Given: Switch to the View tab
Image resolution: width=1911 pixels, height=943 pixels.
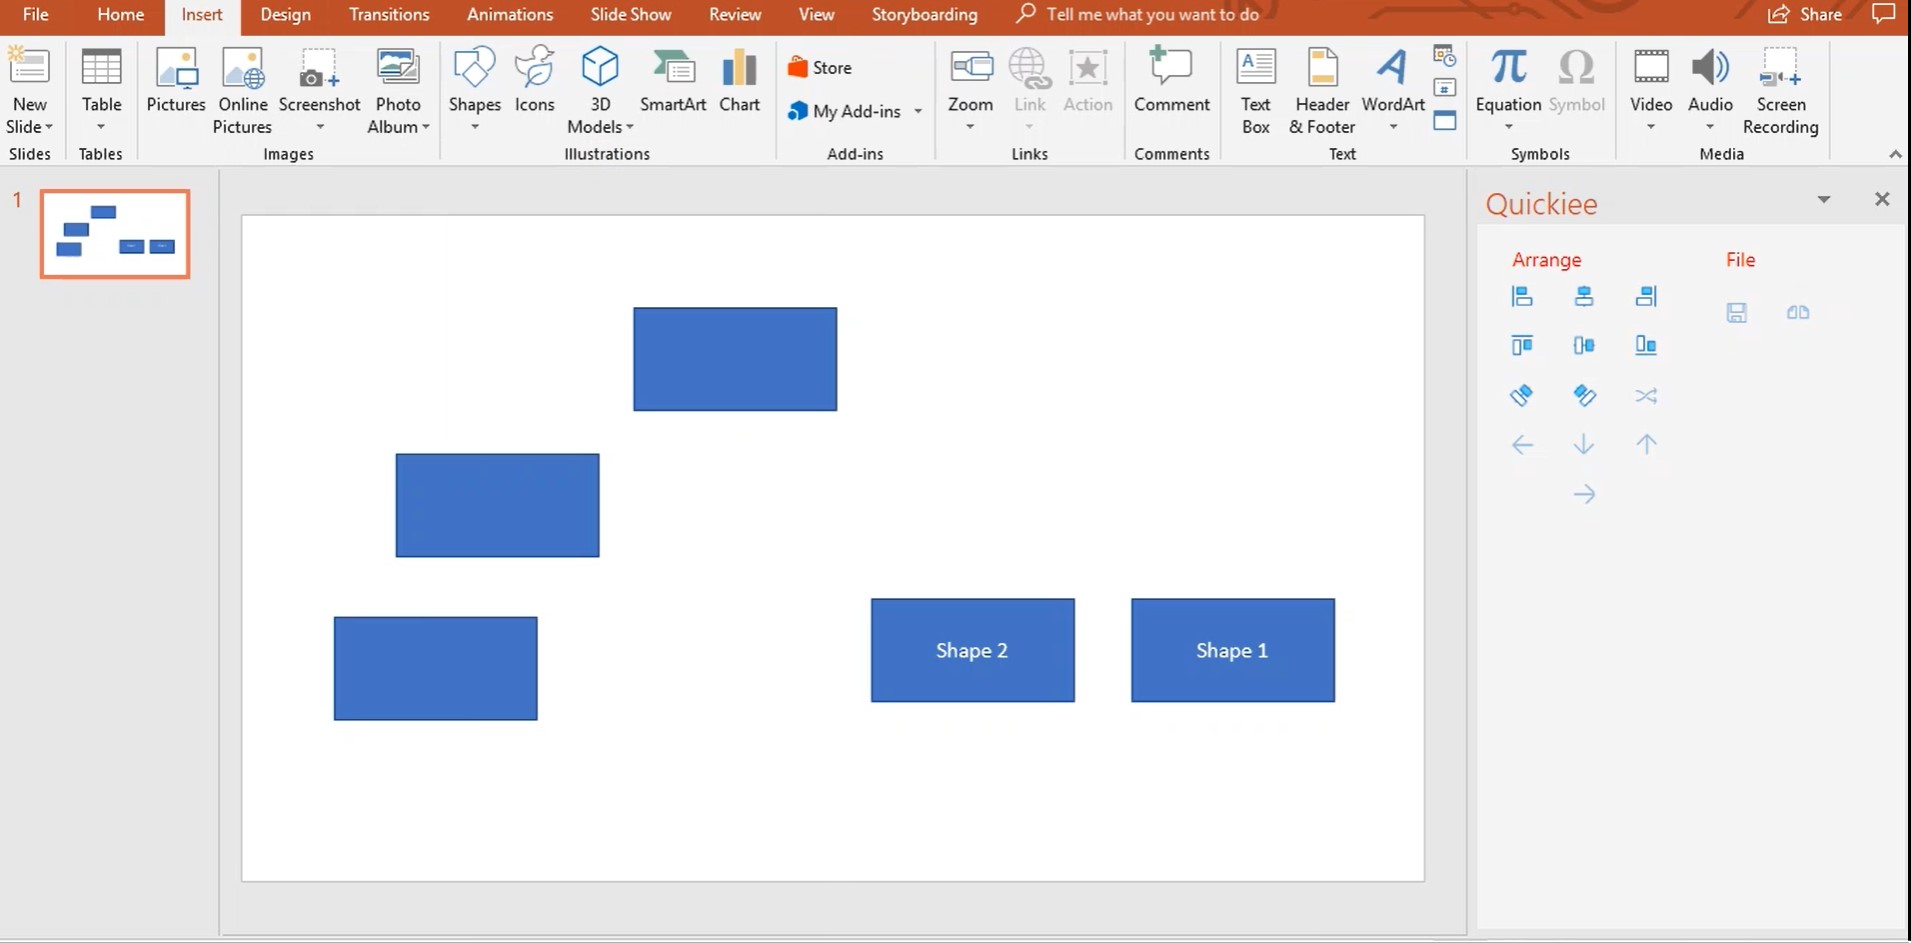Looking at the screenshot, I should point(816,15).
